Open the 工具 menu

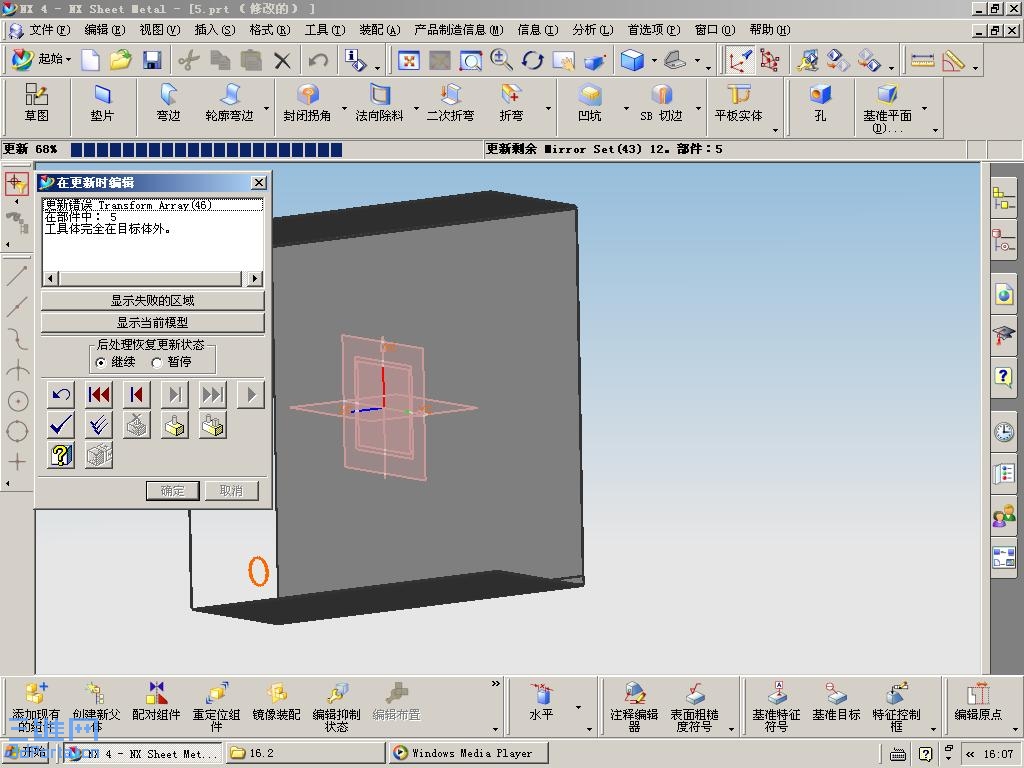coord(325,30)
